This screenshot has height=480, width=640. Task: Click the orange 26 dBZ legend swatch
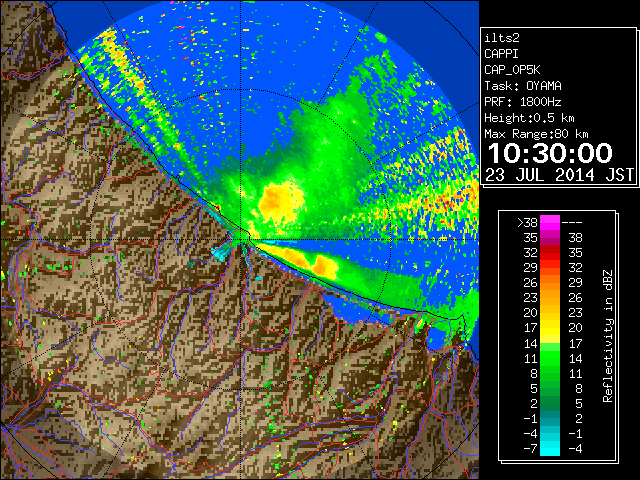coord(550,282)
